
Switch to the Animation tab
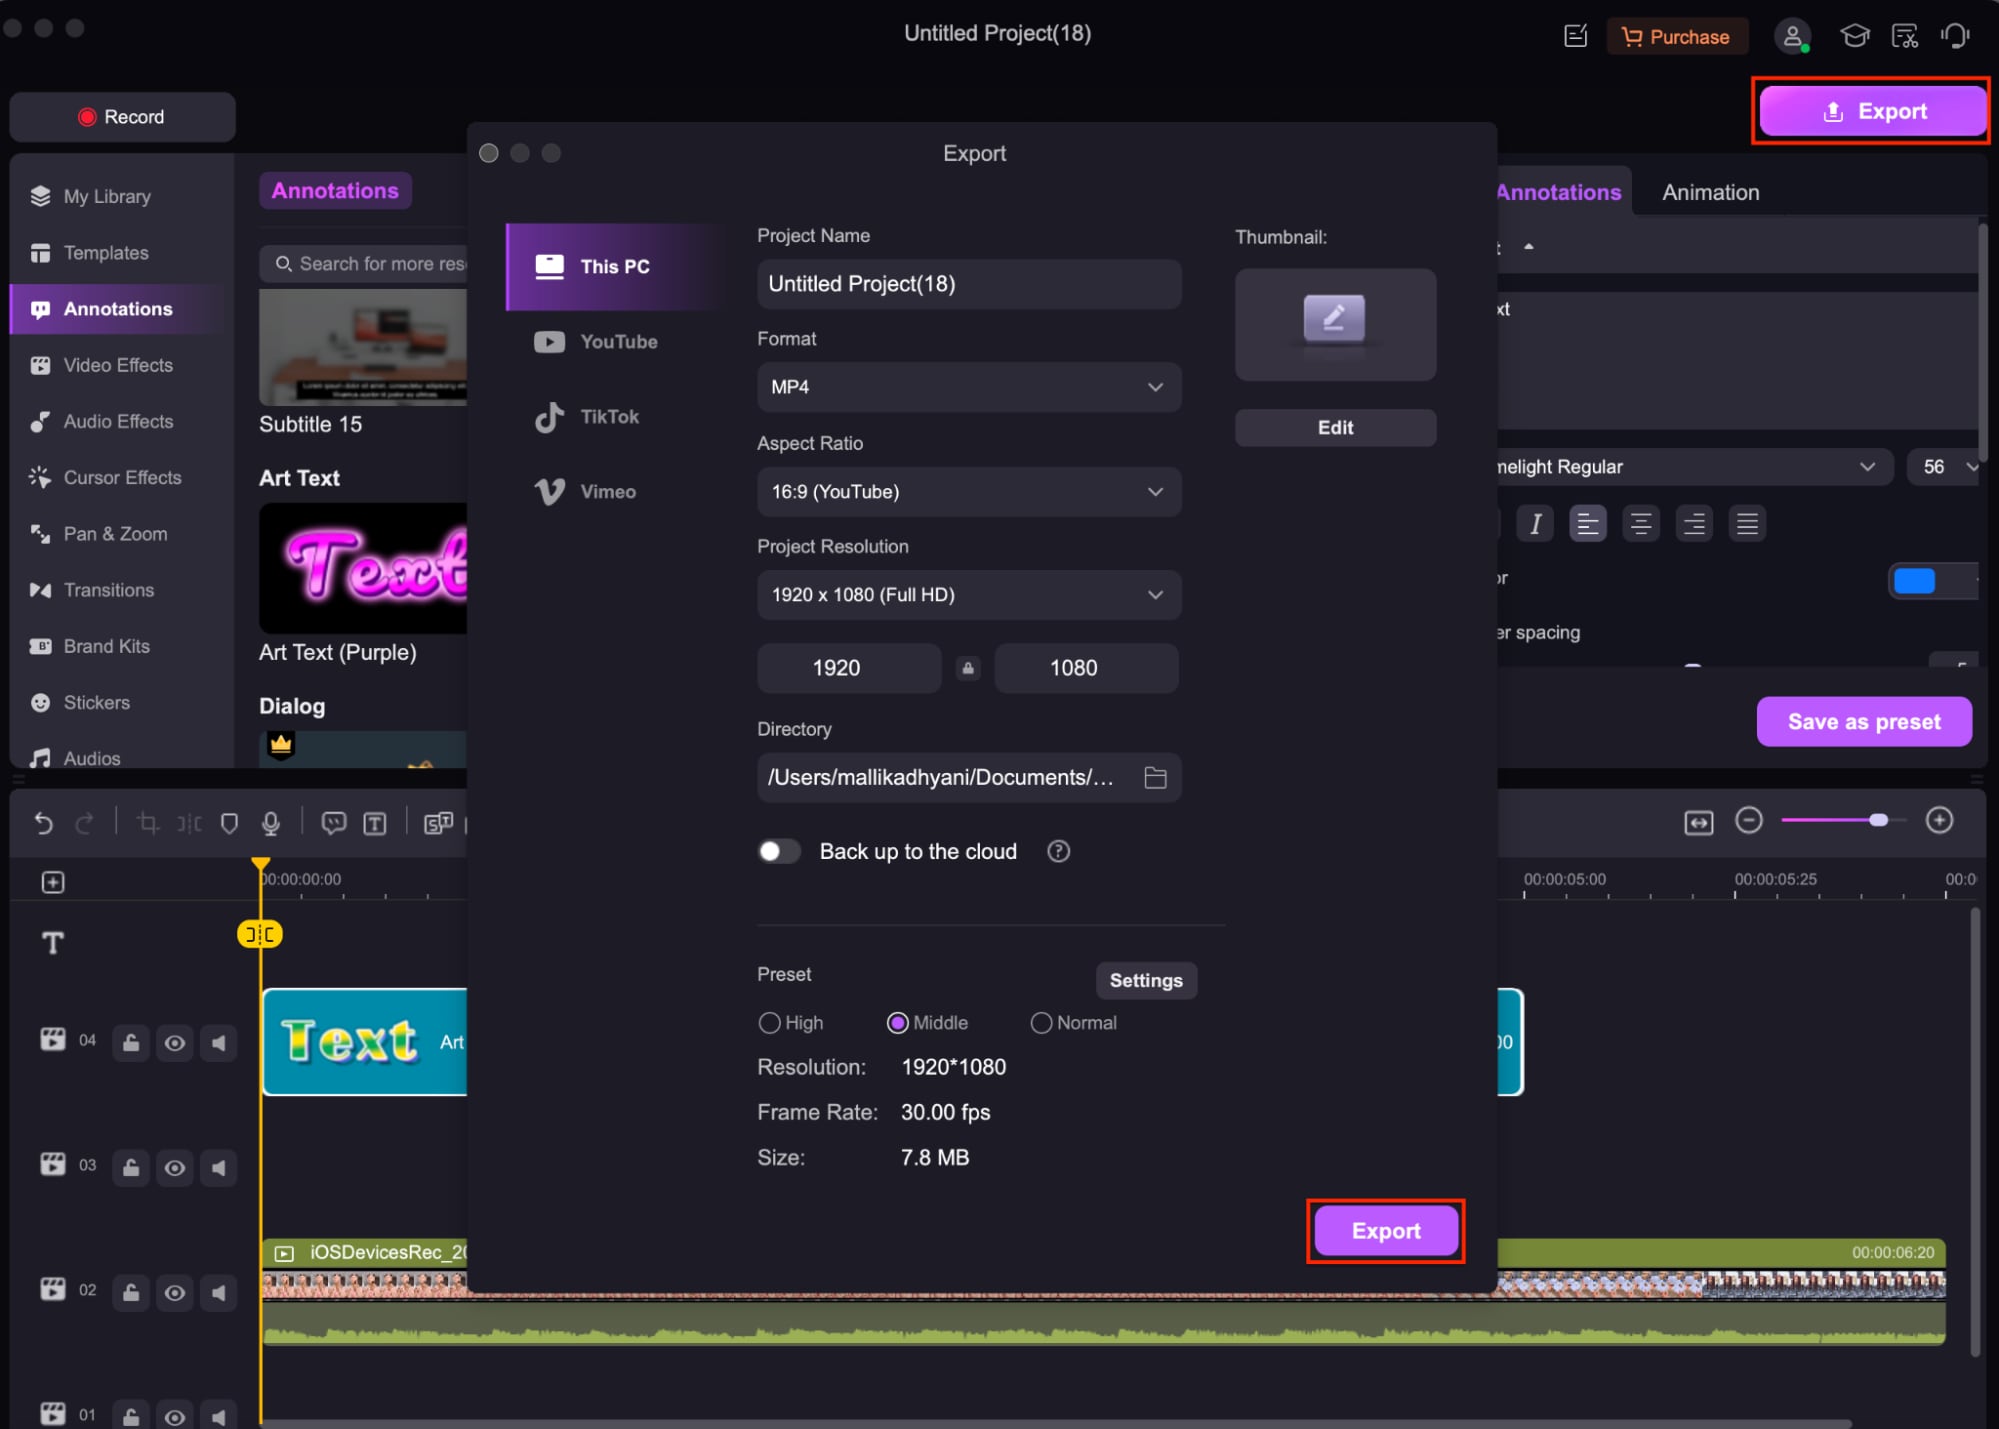pyautogui.click(x=1710, y=192)
